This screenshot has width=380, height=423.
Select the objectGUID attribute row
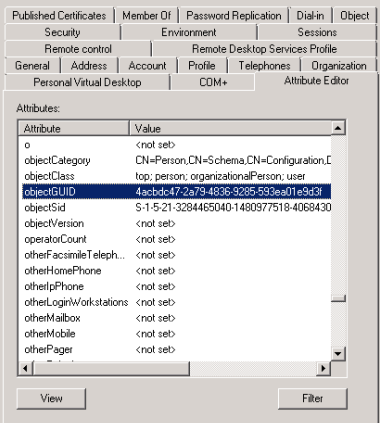click(177, 192)
